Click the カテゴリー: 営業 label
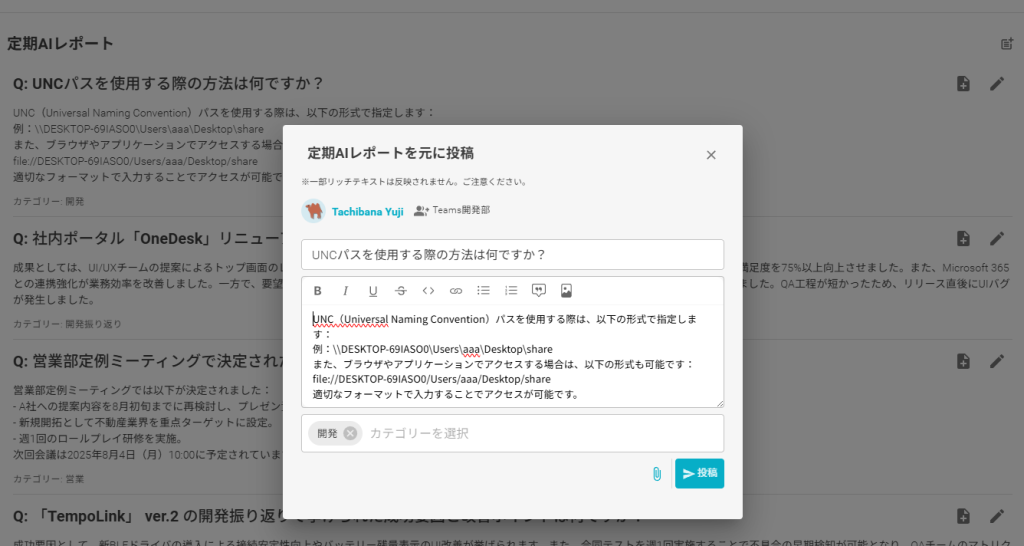Image resolution: width=1024 pixels, height=546 pixels. 48,479
